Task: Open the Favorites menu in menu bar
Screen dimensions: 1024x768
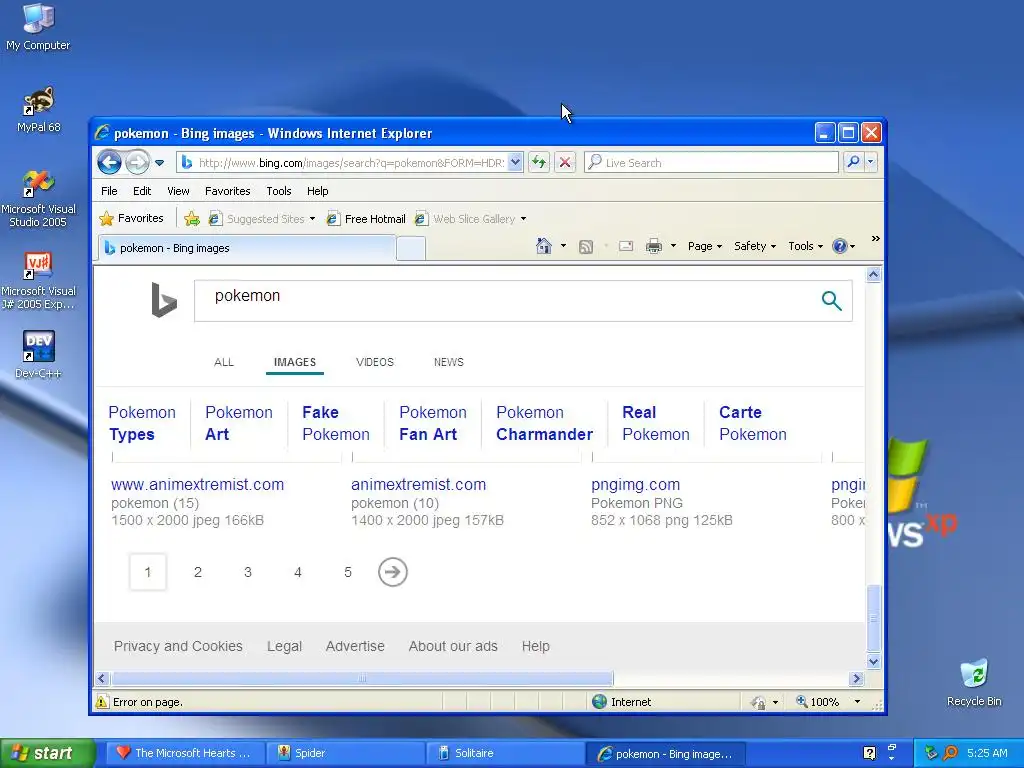Action: (x=227, y=191)
